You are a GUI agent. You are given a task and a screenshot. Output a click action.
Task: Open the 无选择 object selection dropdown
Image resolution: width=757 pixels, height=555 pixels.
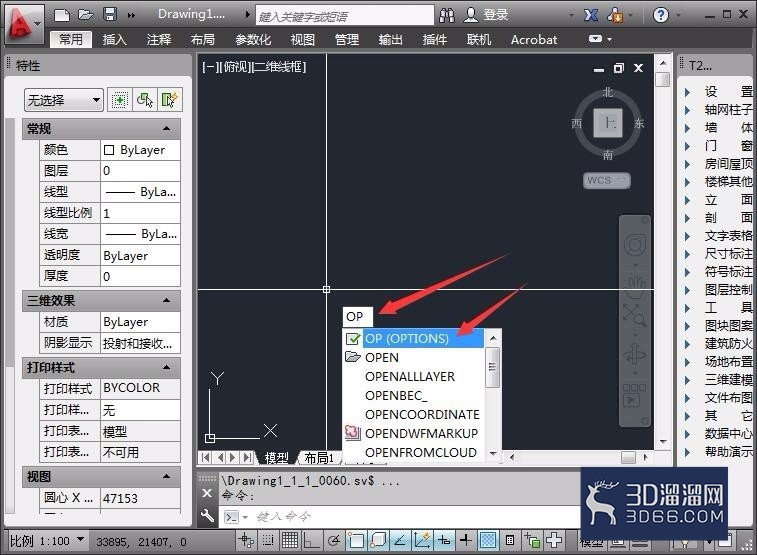(x=64, y=100)
